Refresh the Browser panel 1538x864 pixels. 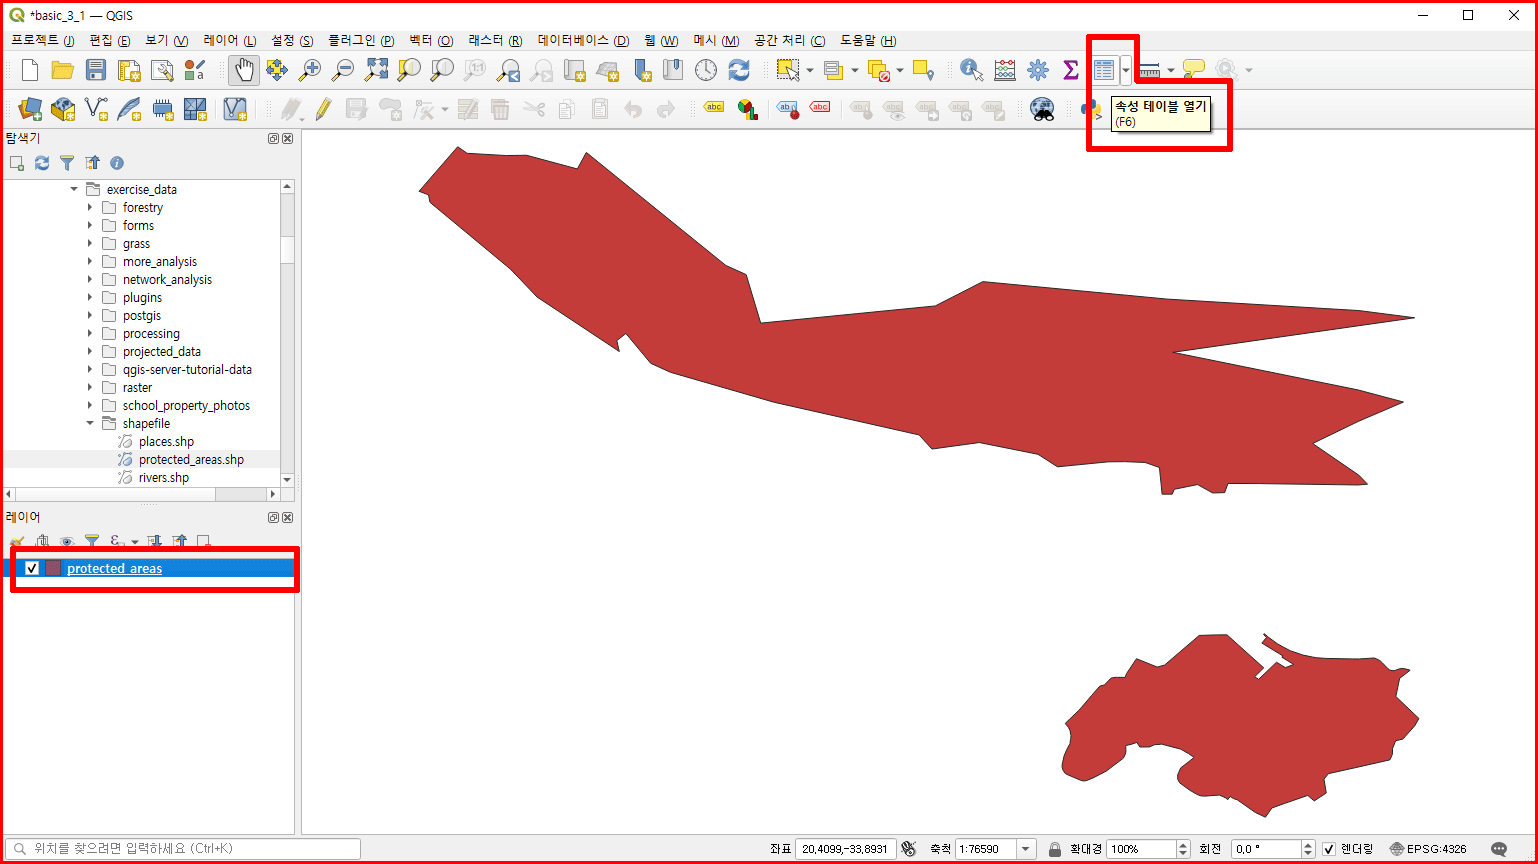pyautogui.click(x=42, y=163)
